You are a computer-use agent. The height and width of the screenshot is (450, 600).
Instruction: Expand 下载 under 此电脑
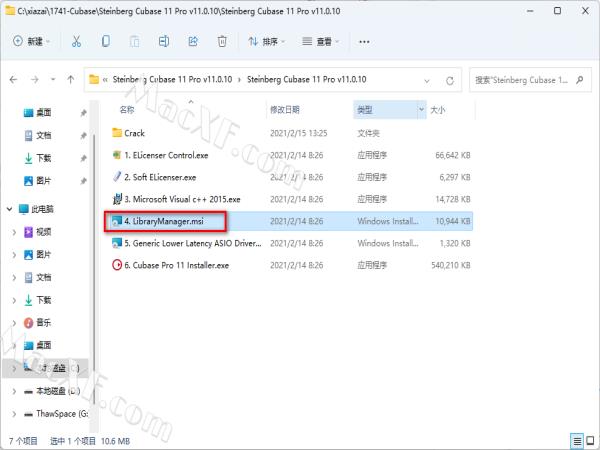pyautogui.click(x=14, y=300)
